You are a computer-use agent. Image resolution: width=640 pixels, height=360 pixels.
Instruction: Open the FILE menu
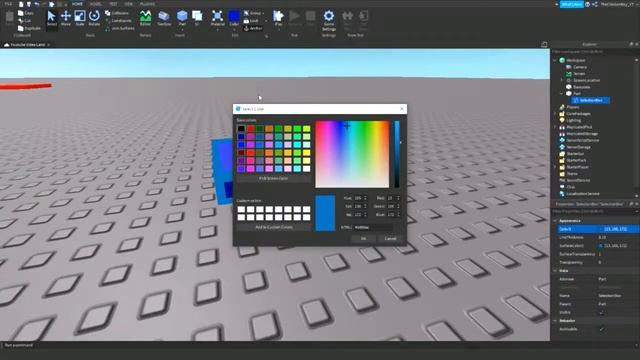click(x=8, y=4)
